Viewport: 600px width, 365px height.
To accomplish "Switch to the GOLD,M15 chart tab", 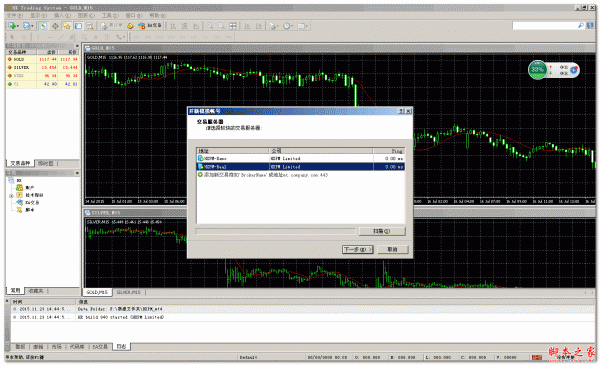I will coord(97,292).
